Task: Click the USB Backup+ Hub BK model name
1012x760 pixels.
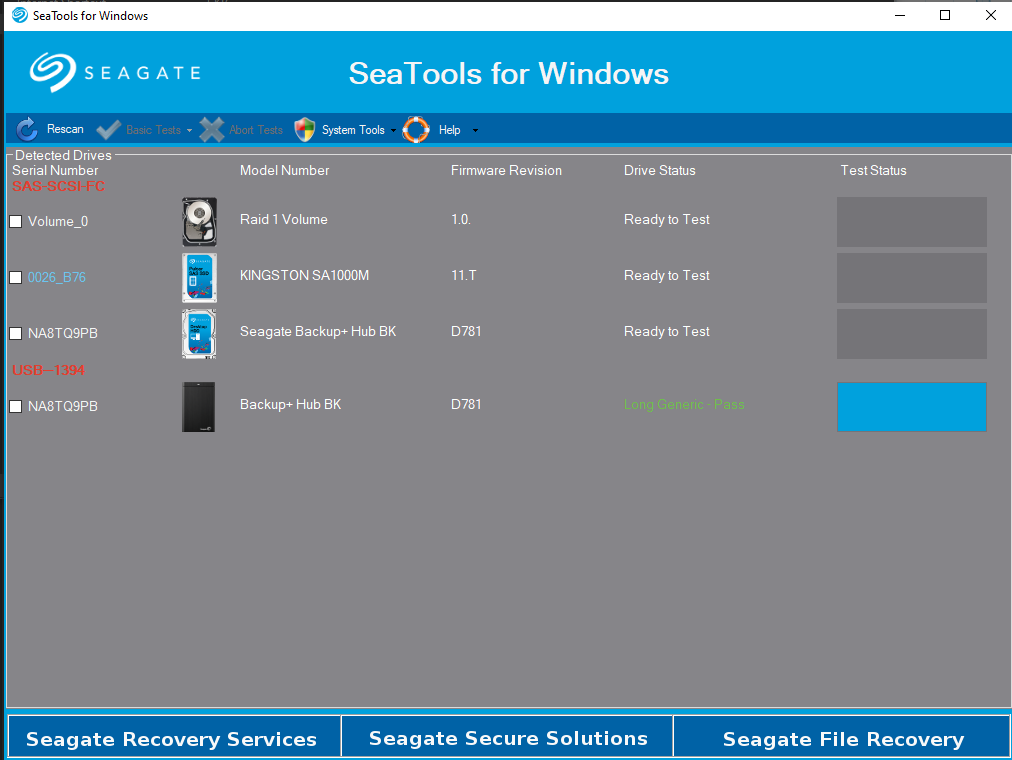Action: [x=290, y=405]
